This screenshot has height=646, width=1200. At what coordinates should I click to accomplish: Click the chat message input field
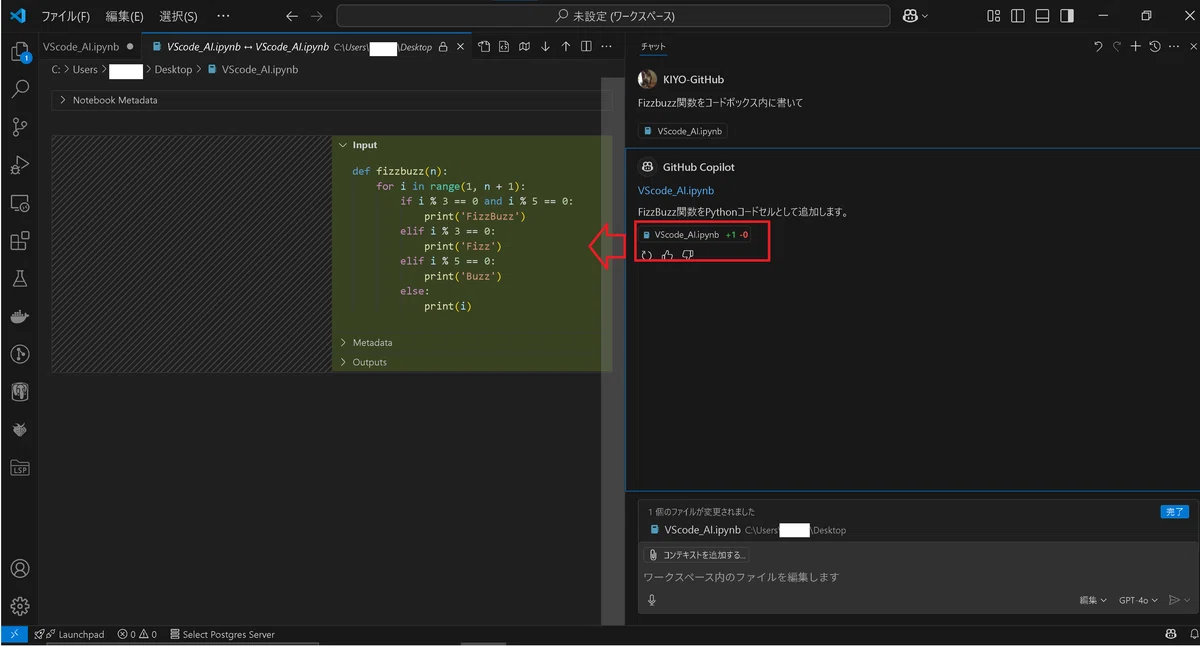[x=915, y=577]
